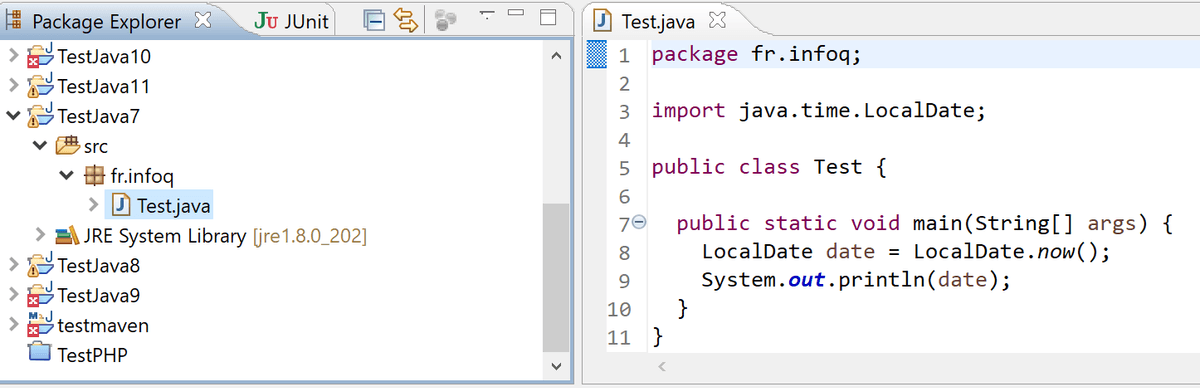This screenshot has width=1200, height=388.
Task: Collapse the TestJava7 project
Action: click(13, 116)
